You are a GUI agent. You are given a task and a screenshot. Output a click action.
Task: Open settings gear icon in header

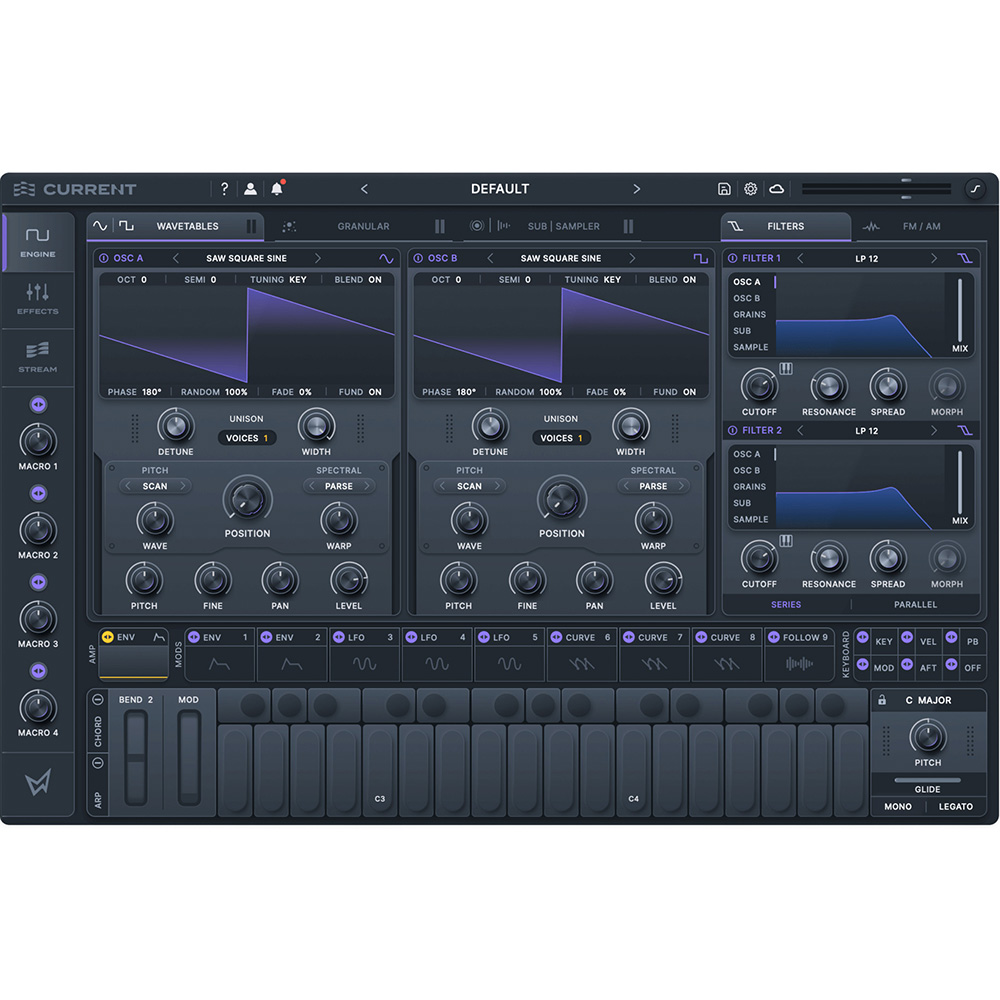(751, 189)
